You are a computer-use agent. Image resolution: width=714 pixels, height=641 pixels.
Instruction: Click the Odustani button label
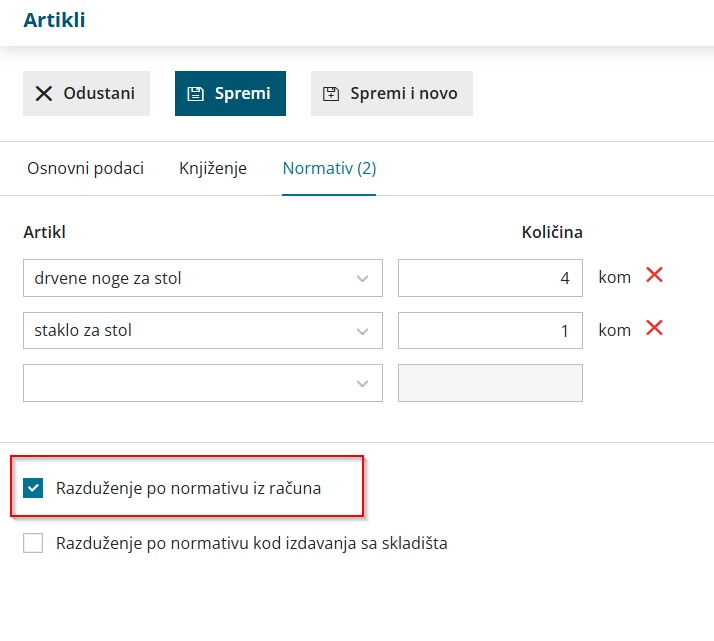pos(99,93)
